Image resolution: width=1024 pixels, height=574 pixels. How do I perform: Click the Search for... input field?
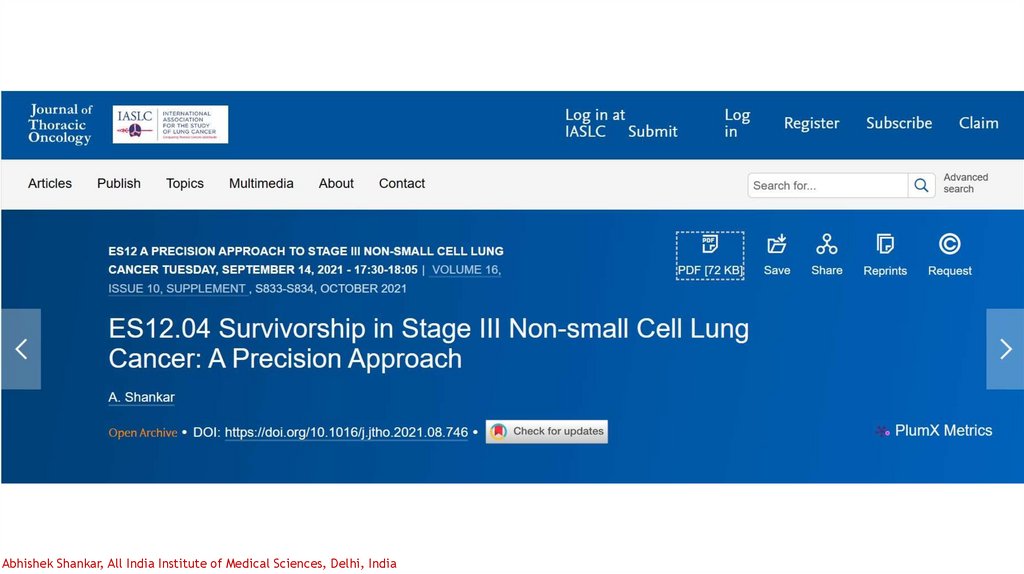[827, 186]
